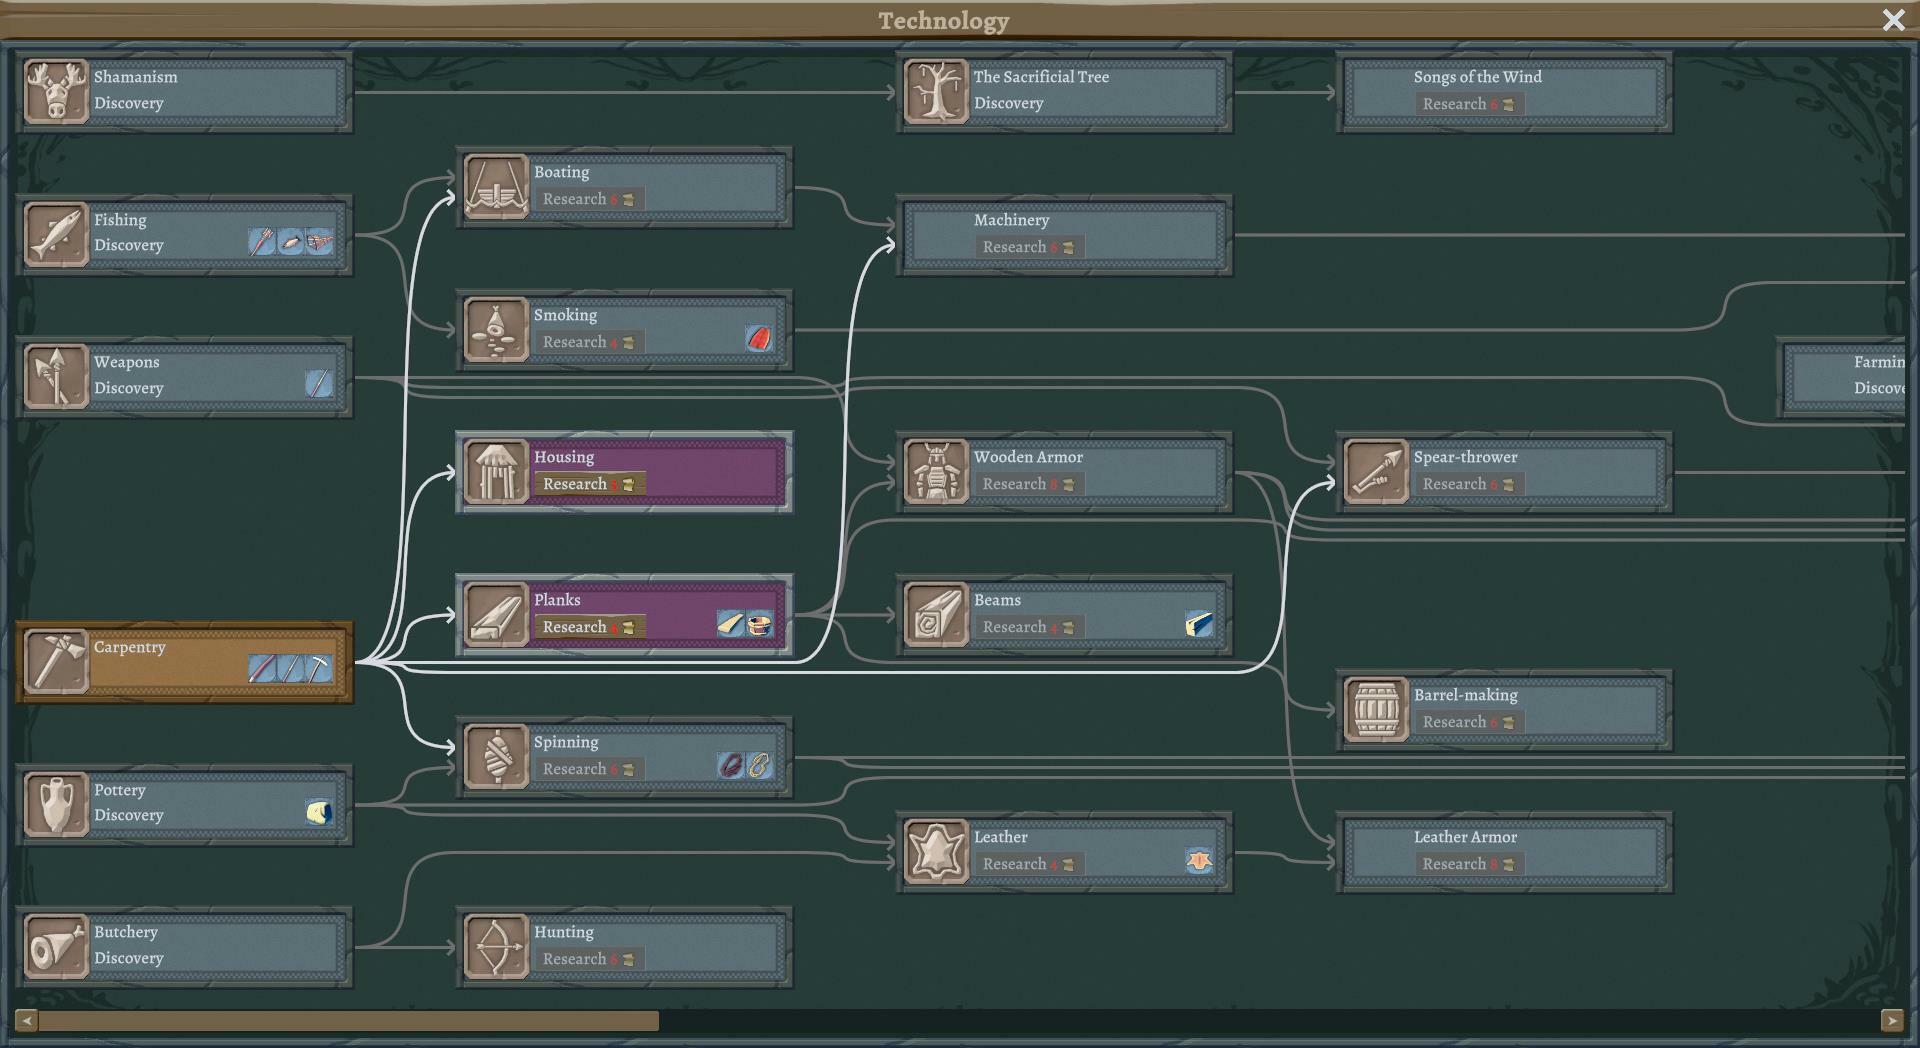The height and width of the screenshot is (1048, 1920).
Task: Click the raw meat unlock icon on Smoking
Action: tap(759, 339)
